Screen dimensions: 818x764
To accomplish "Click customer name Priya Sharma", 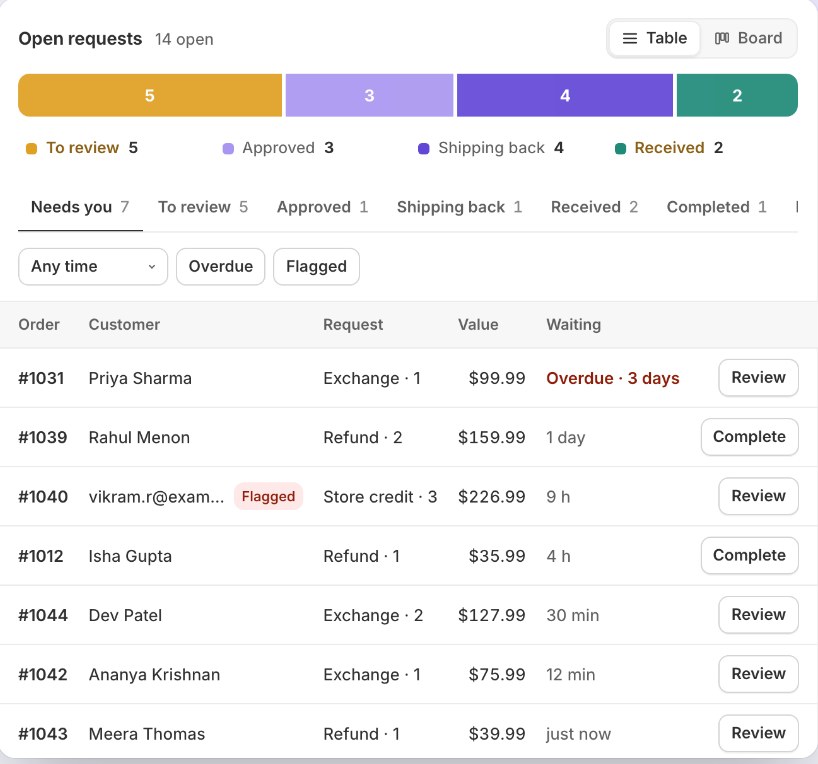I will coord(140,378).
